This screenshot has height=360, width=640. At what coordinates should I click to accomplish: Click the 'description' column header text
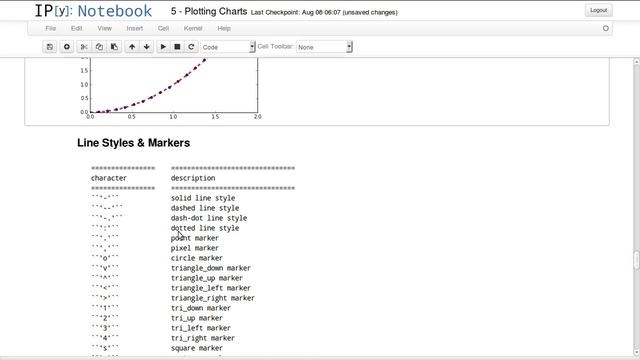click(x=193, y=178)
